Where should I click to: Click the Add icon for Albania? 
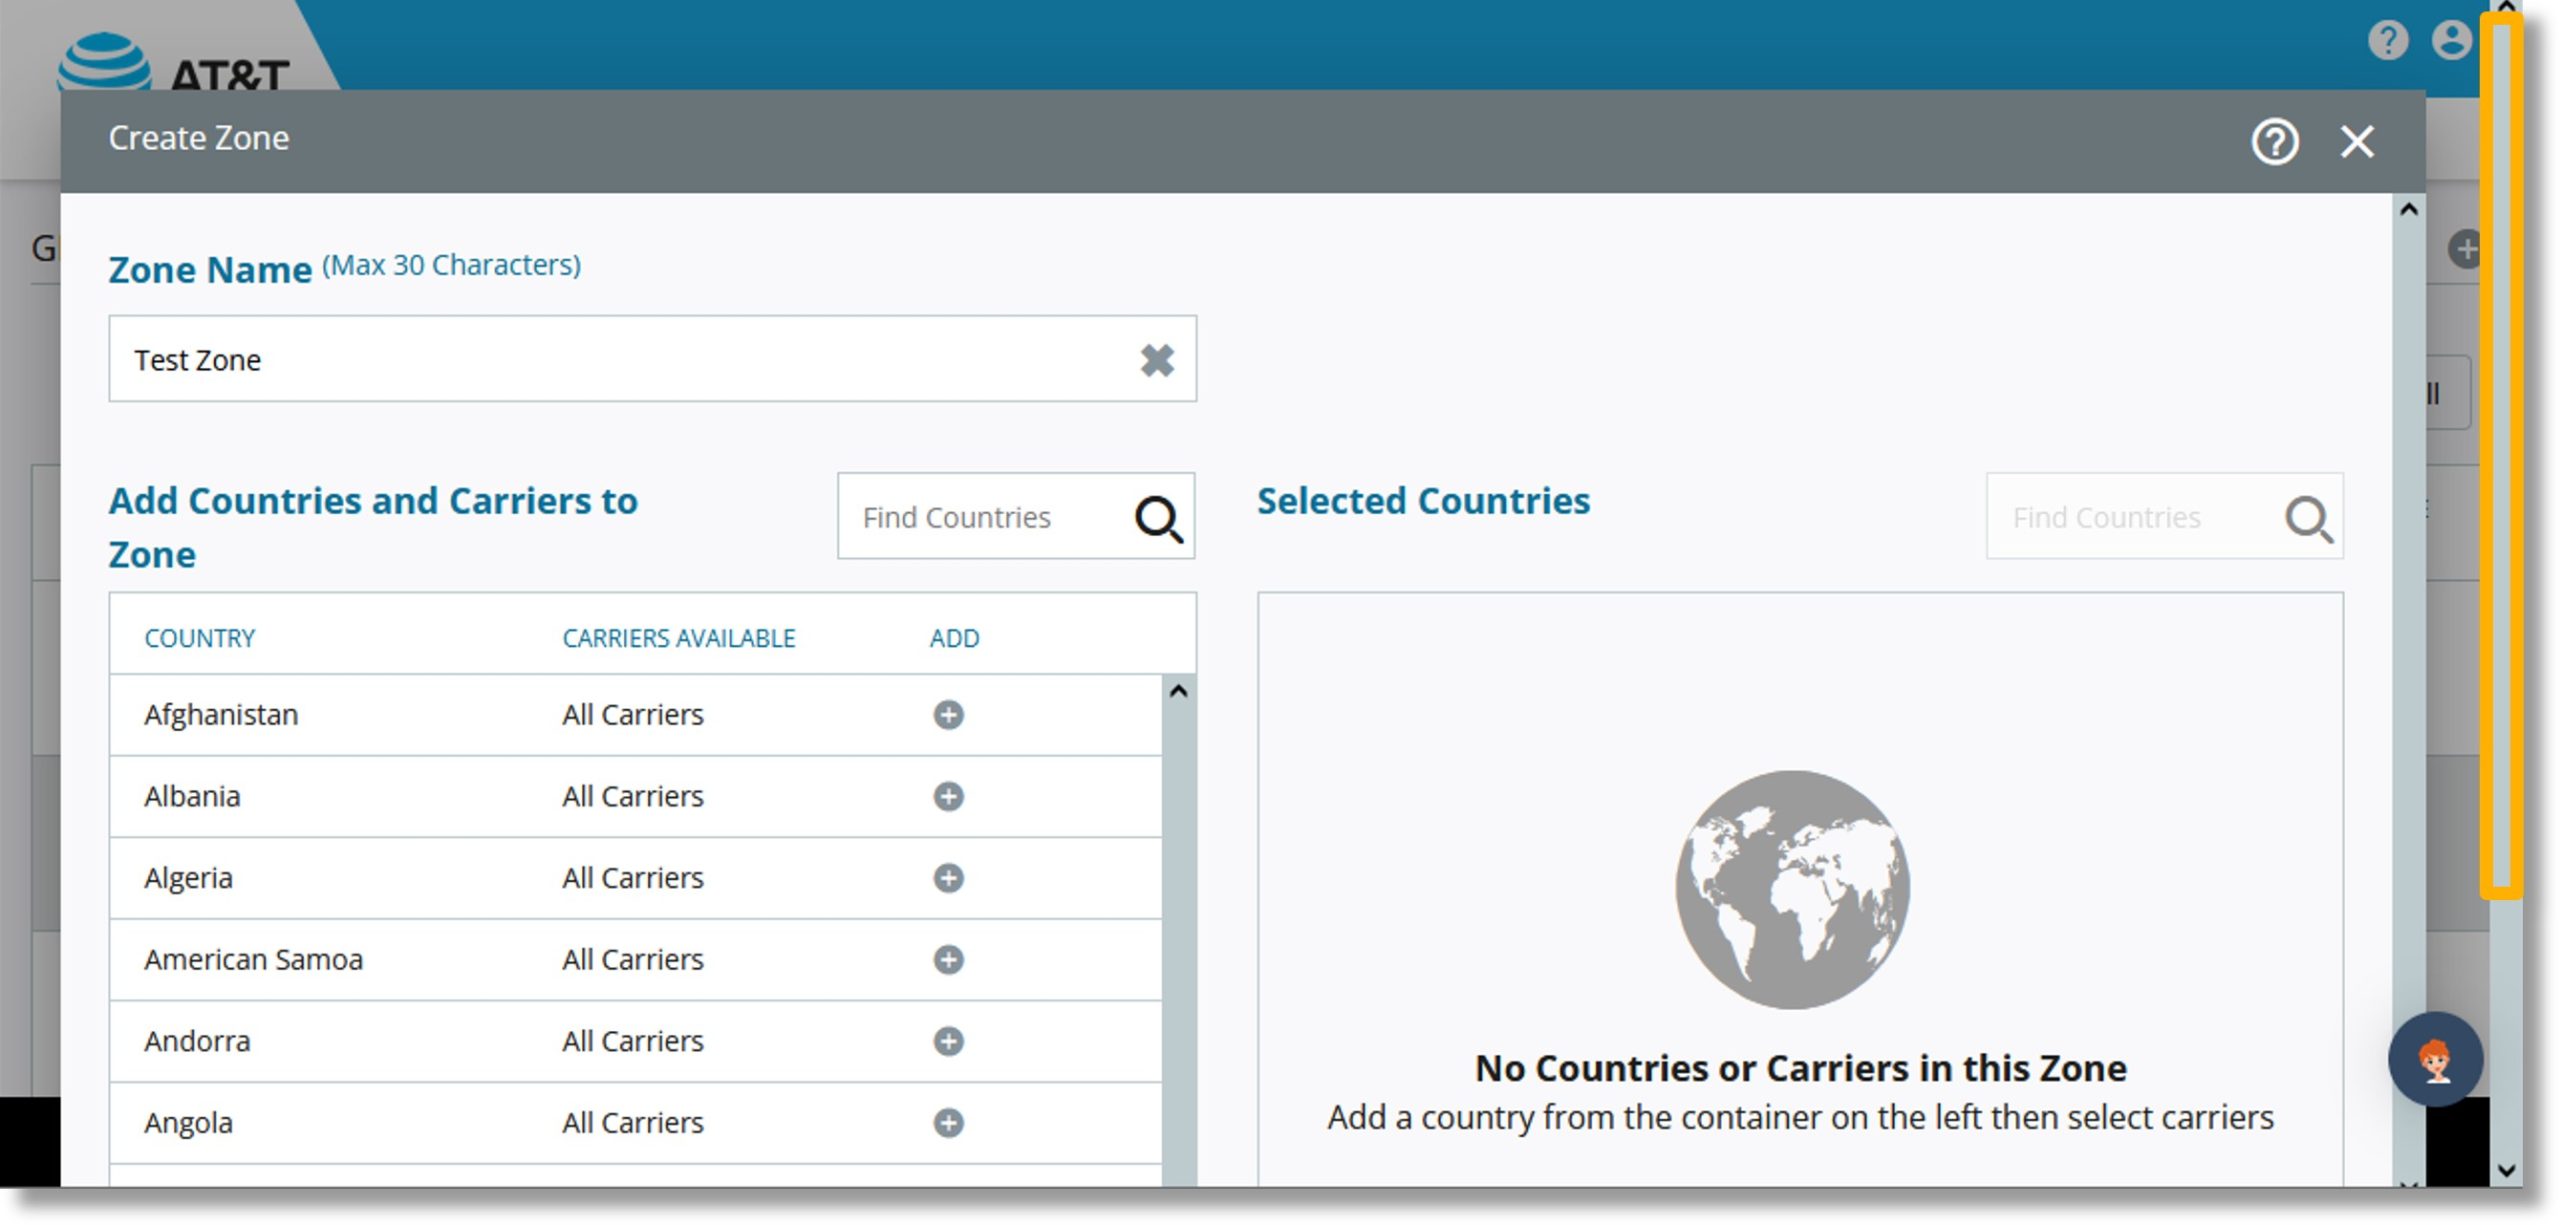[947, 795]
